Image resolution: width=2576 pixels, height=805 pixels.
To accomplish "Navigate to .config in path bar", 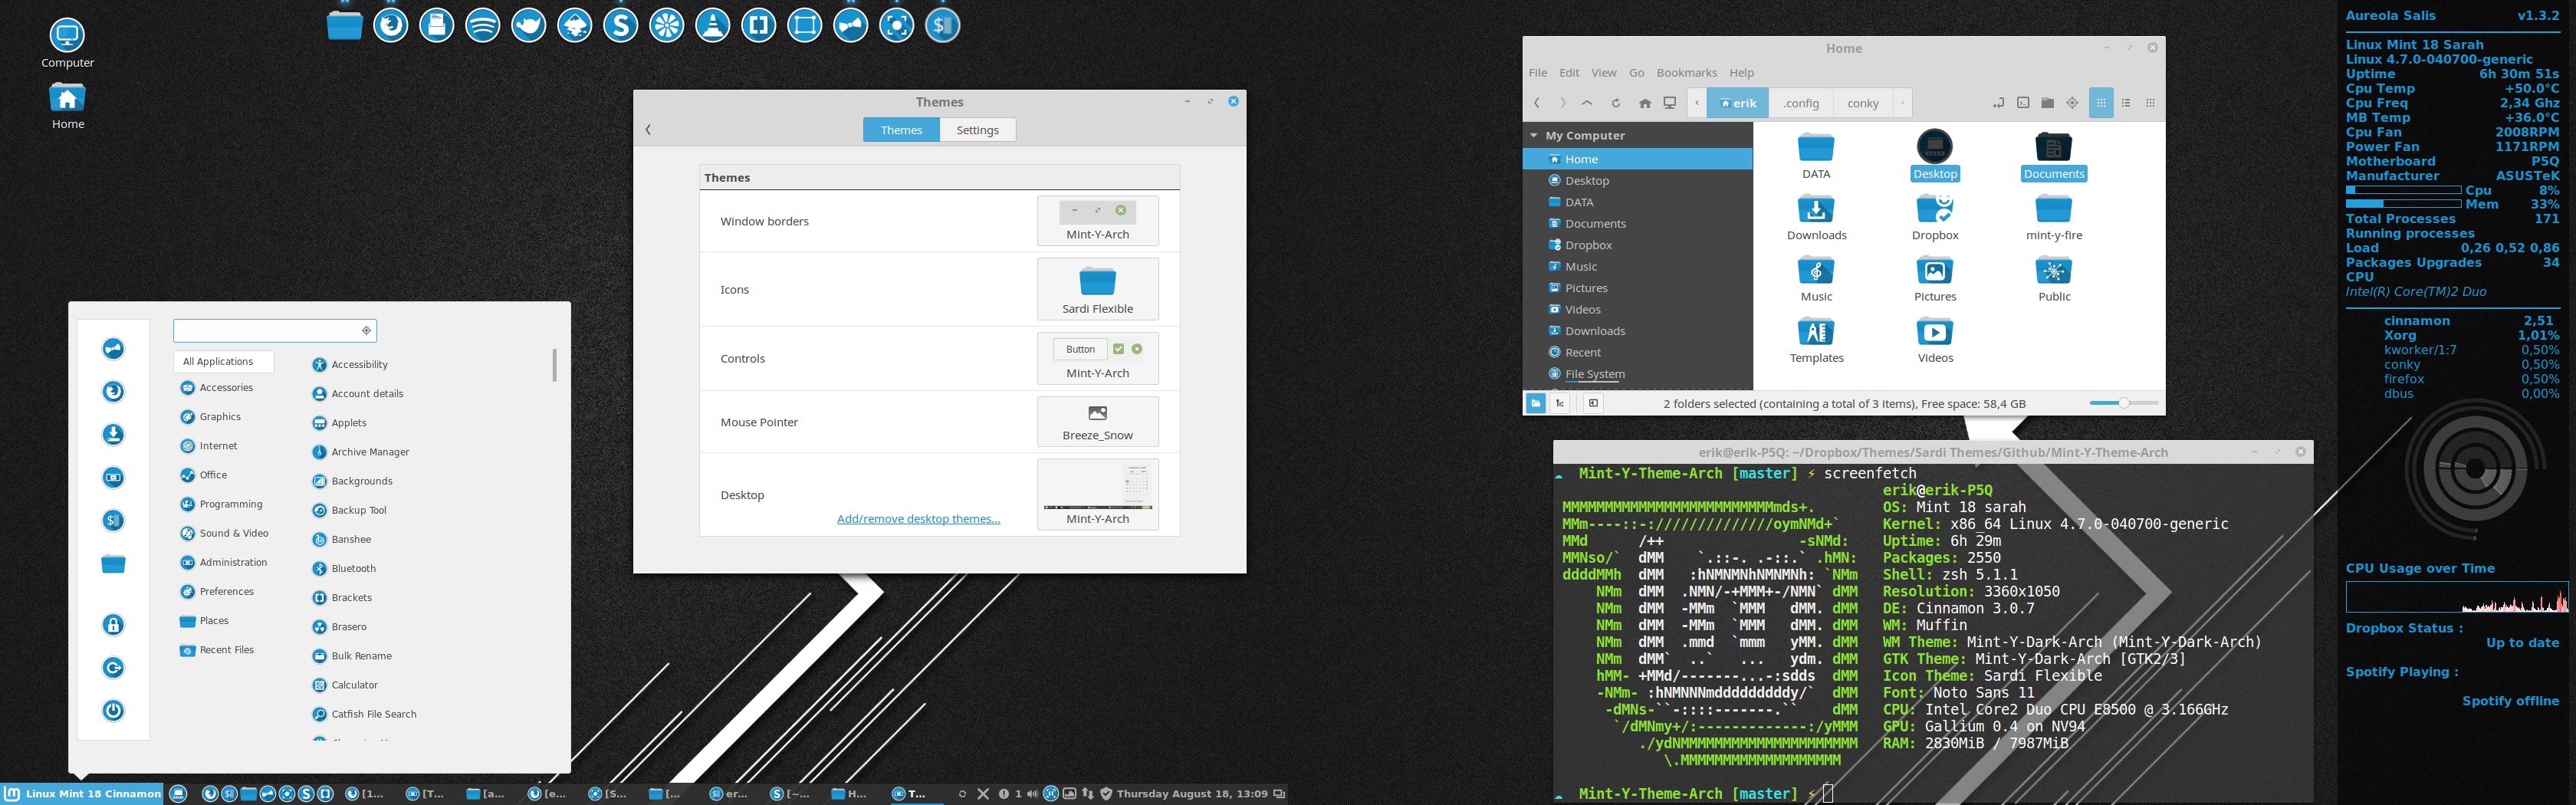I will (1800, 103).
